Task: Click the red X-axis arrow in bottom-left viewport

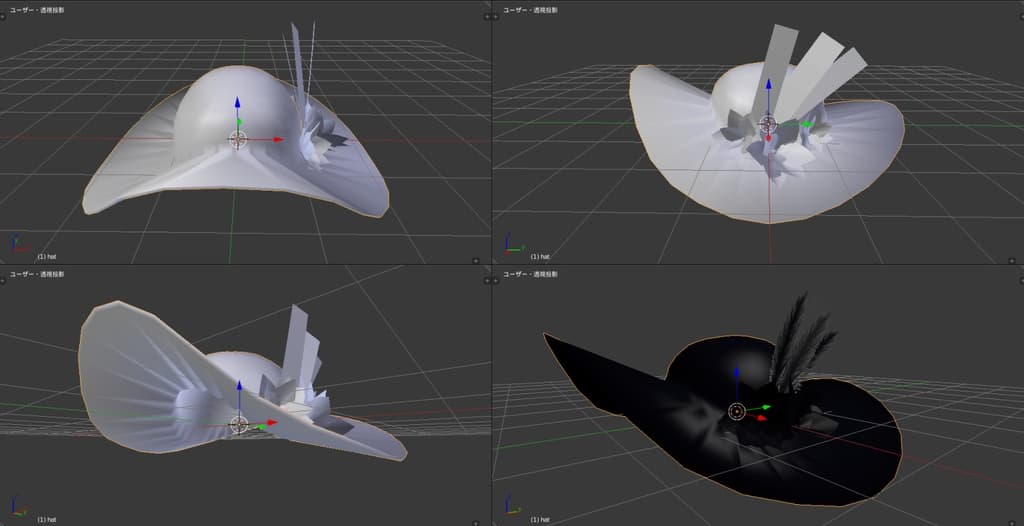Action: tap(272, 423)
